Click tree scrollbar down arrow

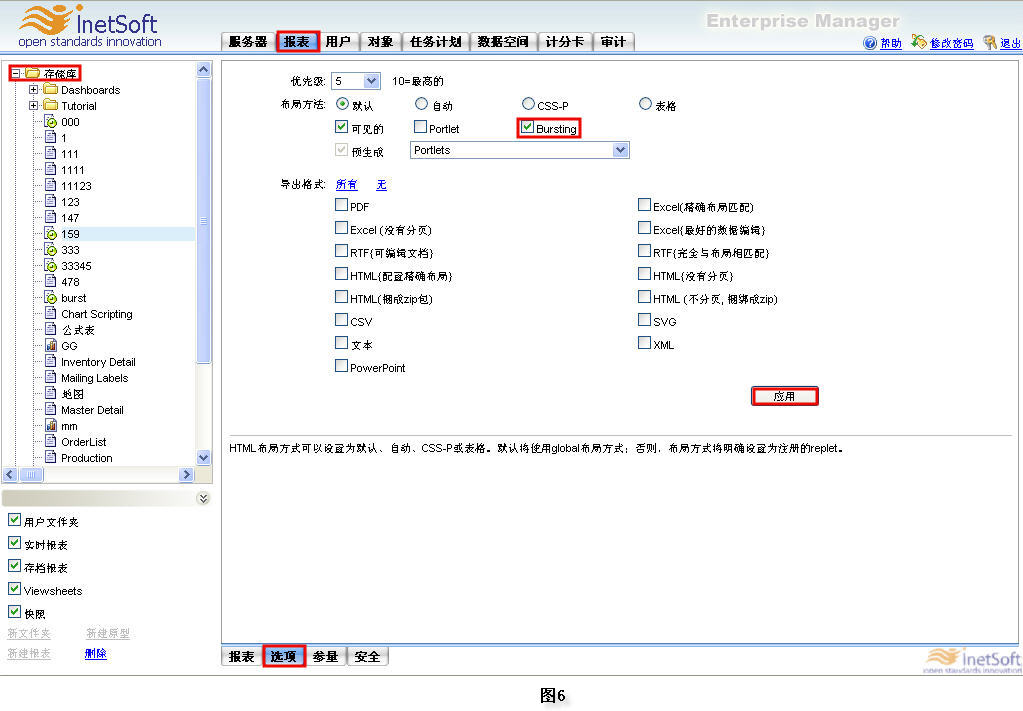pos(204,458)
